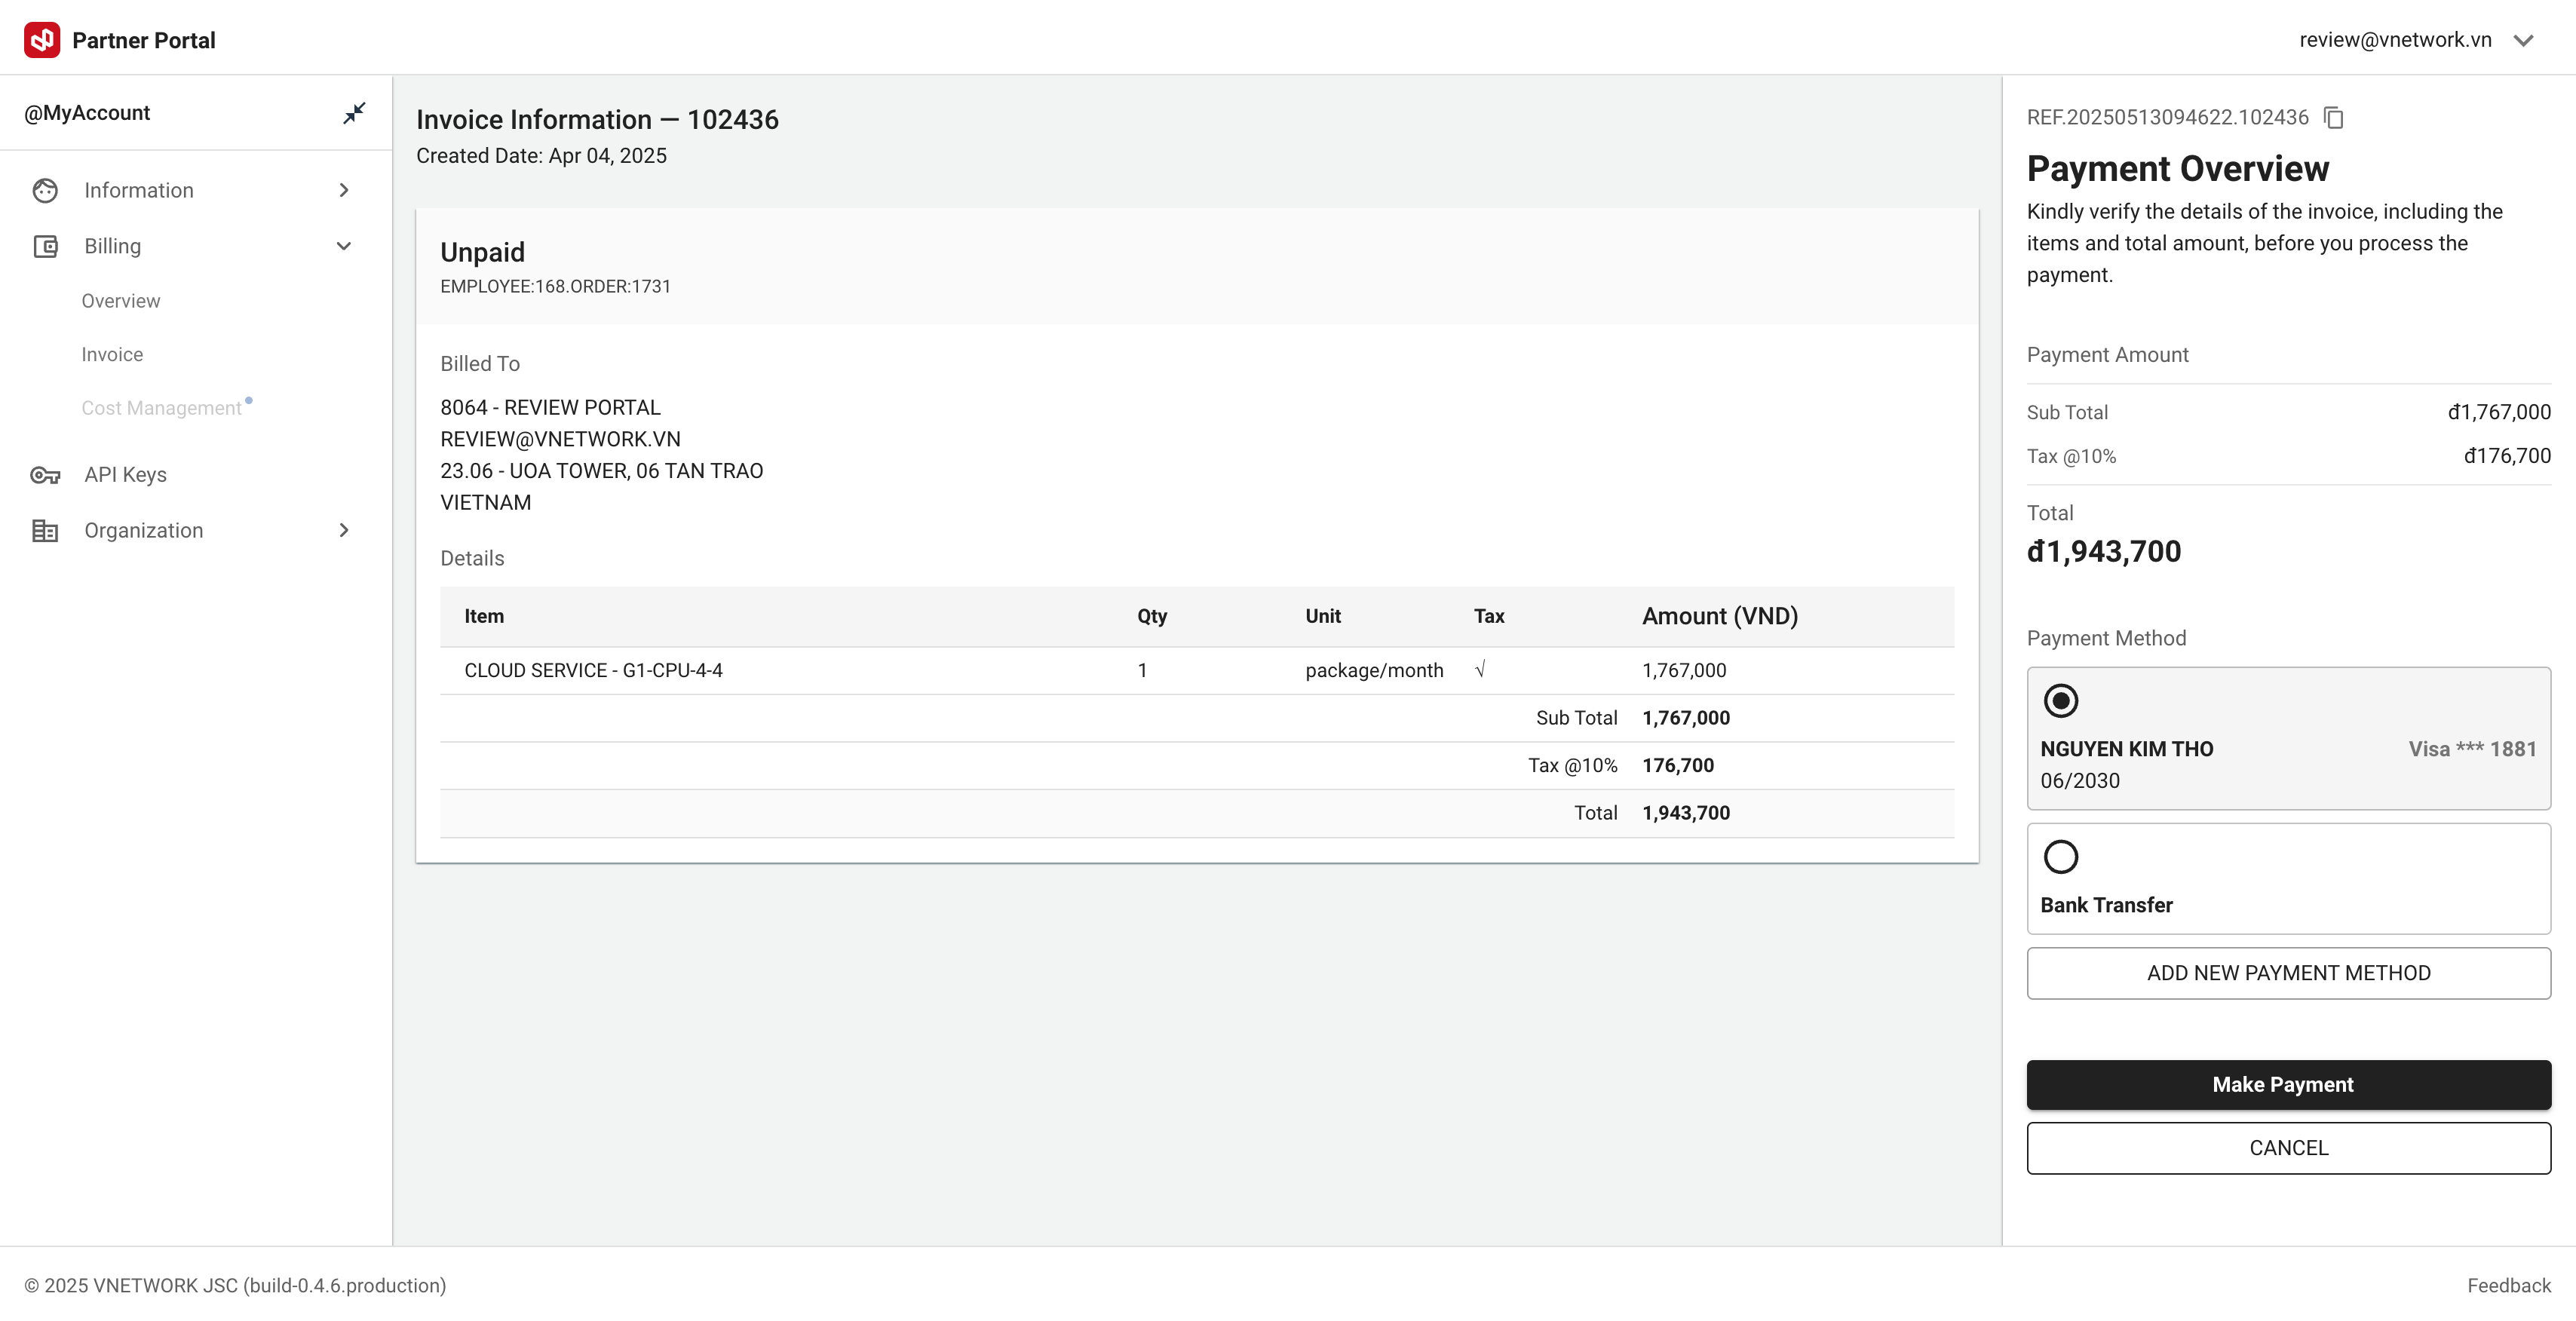
Task: Click the Amount (VND) column header
Action: (1720, 616)
